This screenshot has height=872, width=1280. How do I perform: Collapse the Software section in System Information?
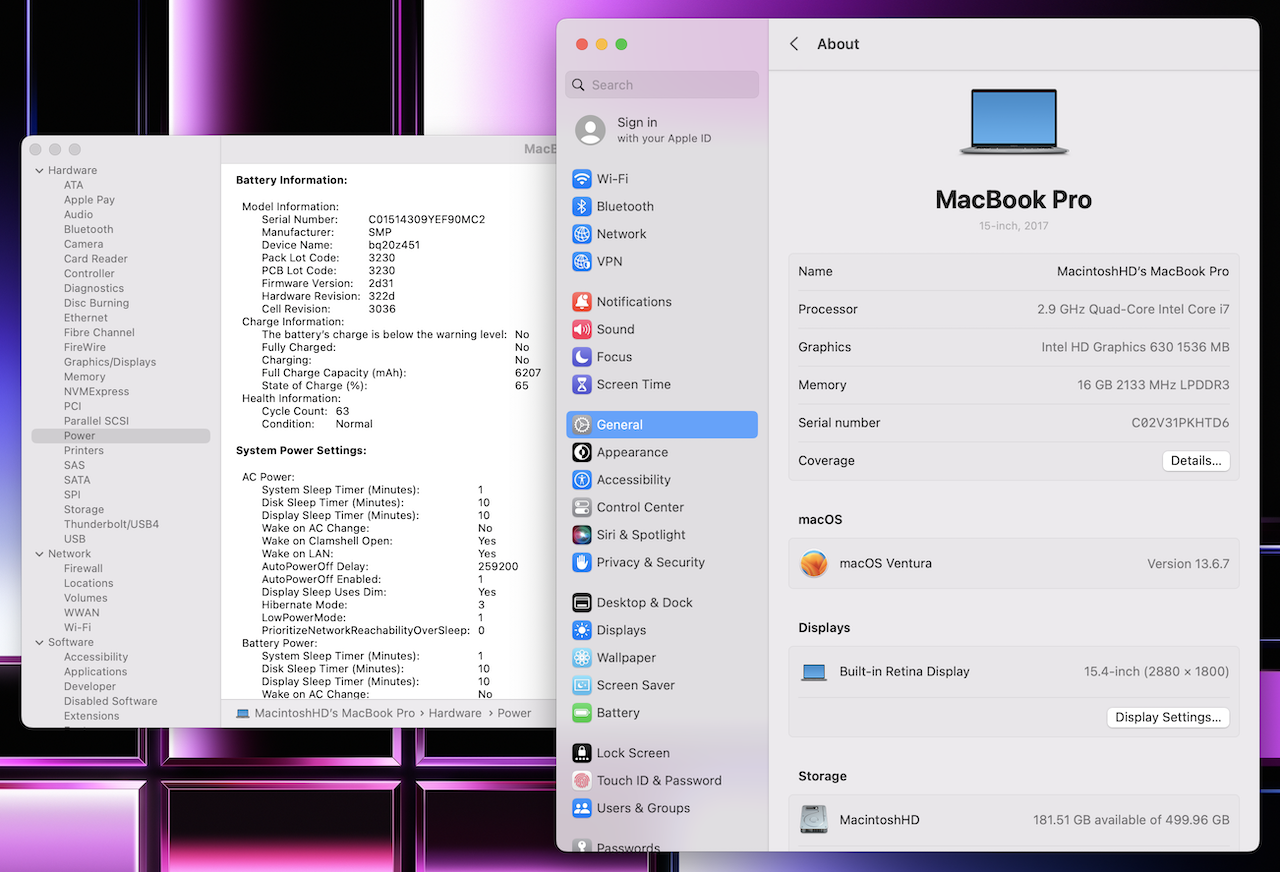point(39,643)
